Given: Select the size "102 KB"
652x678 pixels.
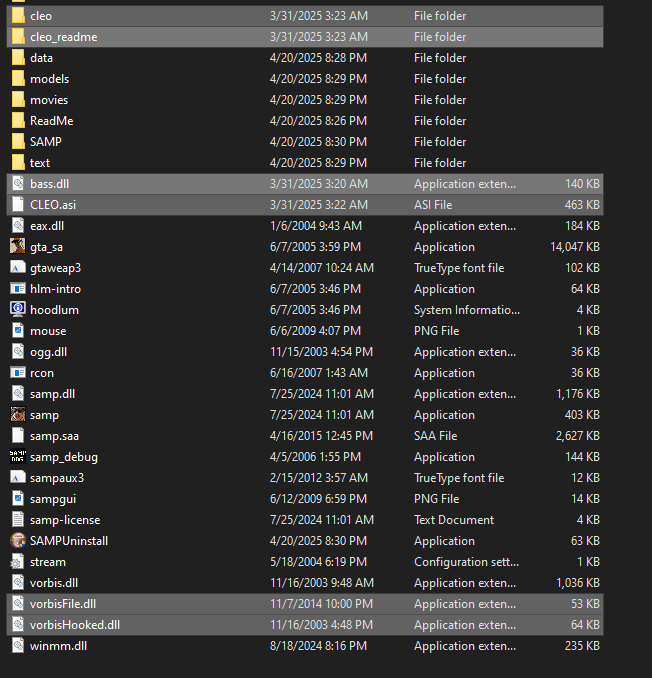Looking at the screenshot, I should [x=582, y=268].
